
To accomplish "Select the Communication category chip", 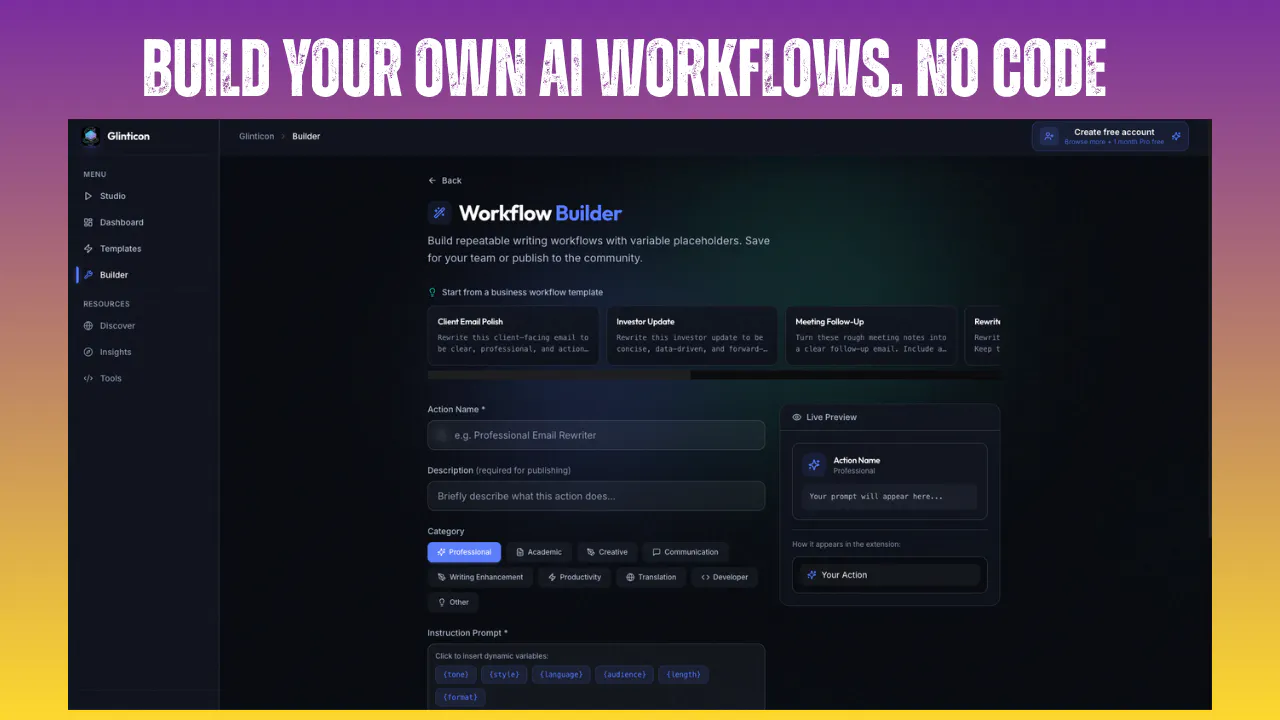I will (x=685, y=552).
